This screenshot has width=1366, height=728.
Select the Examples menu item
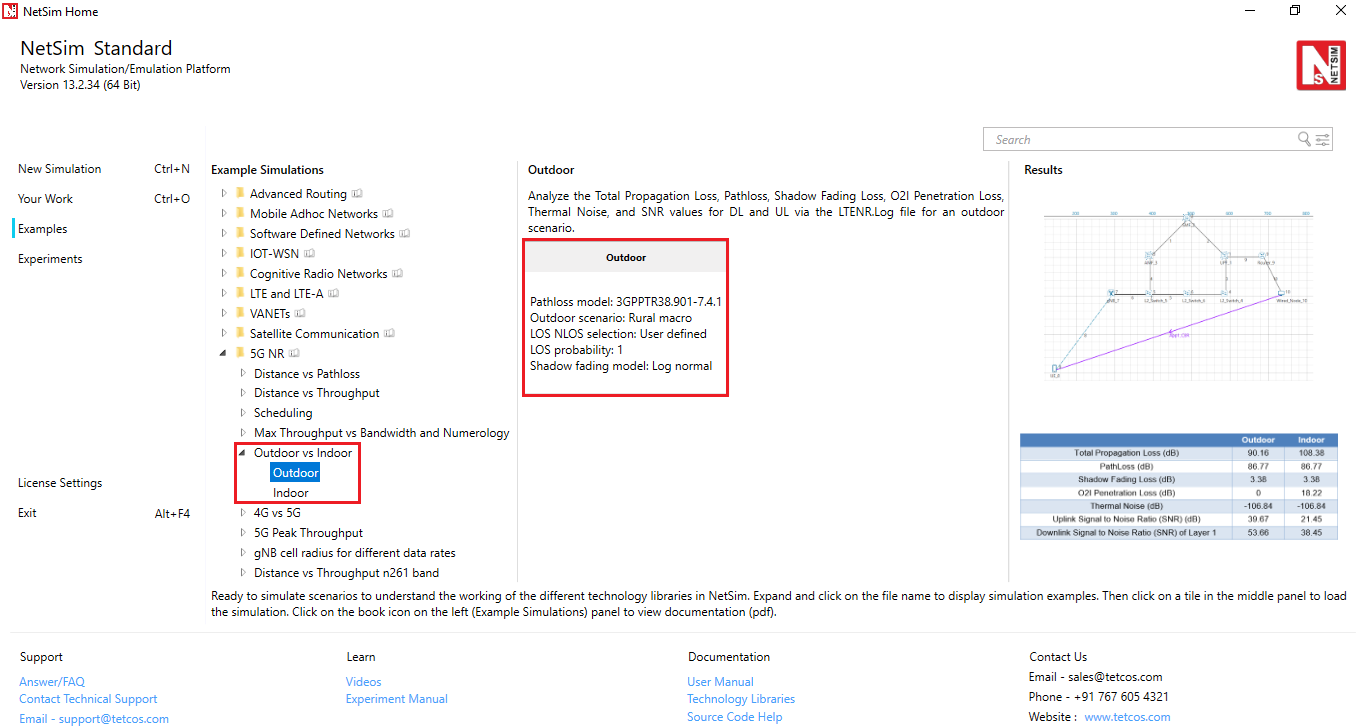pos(42,229)
